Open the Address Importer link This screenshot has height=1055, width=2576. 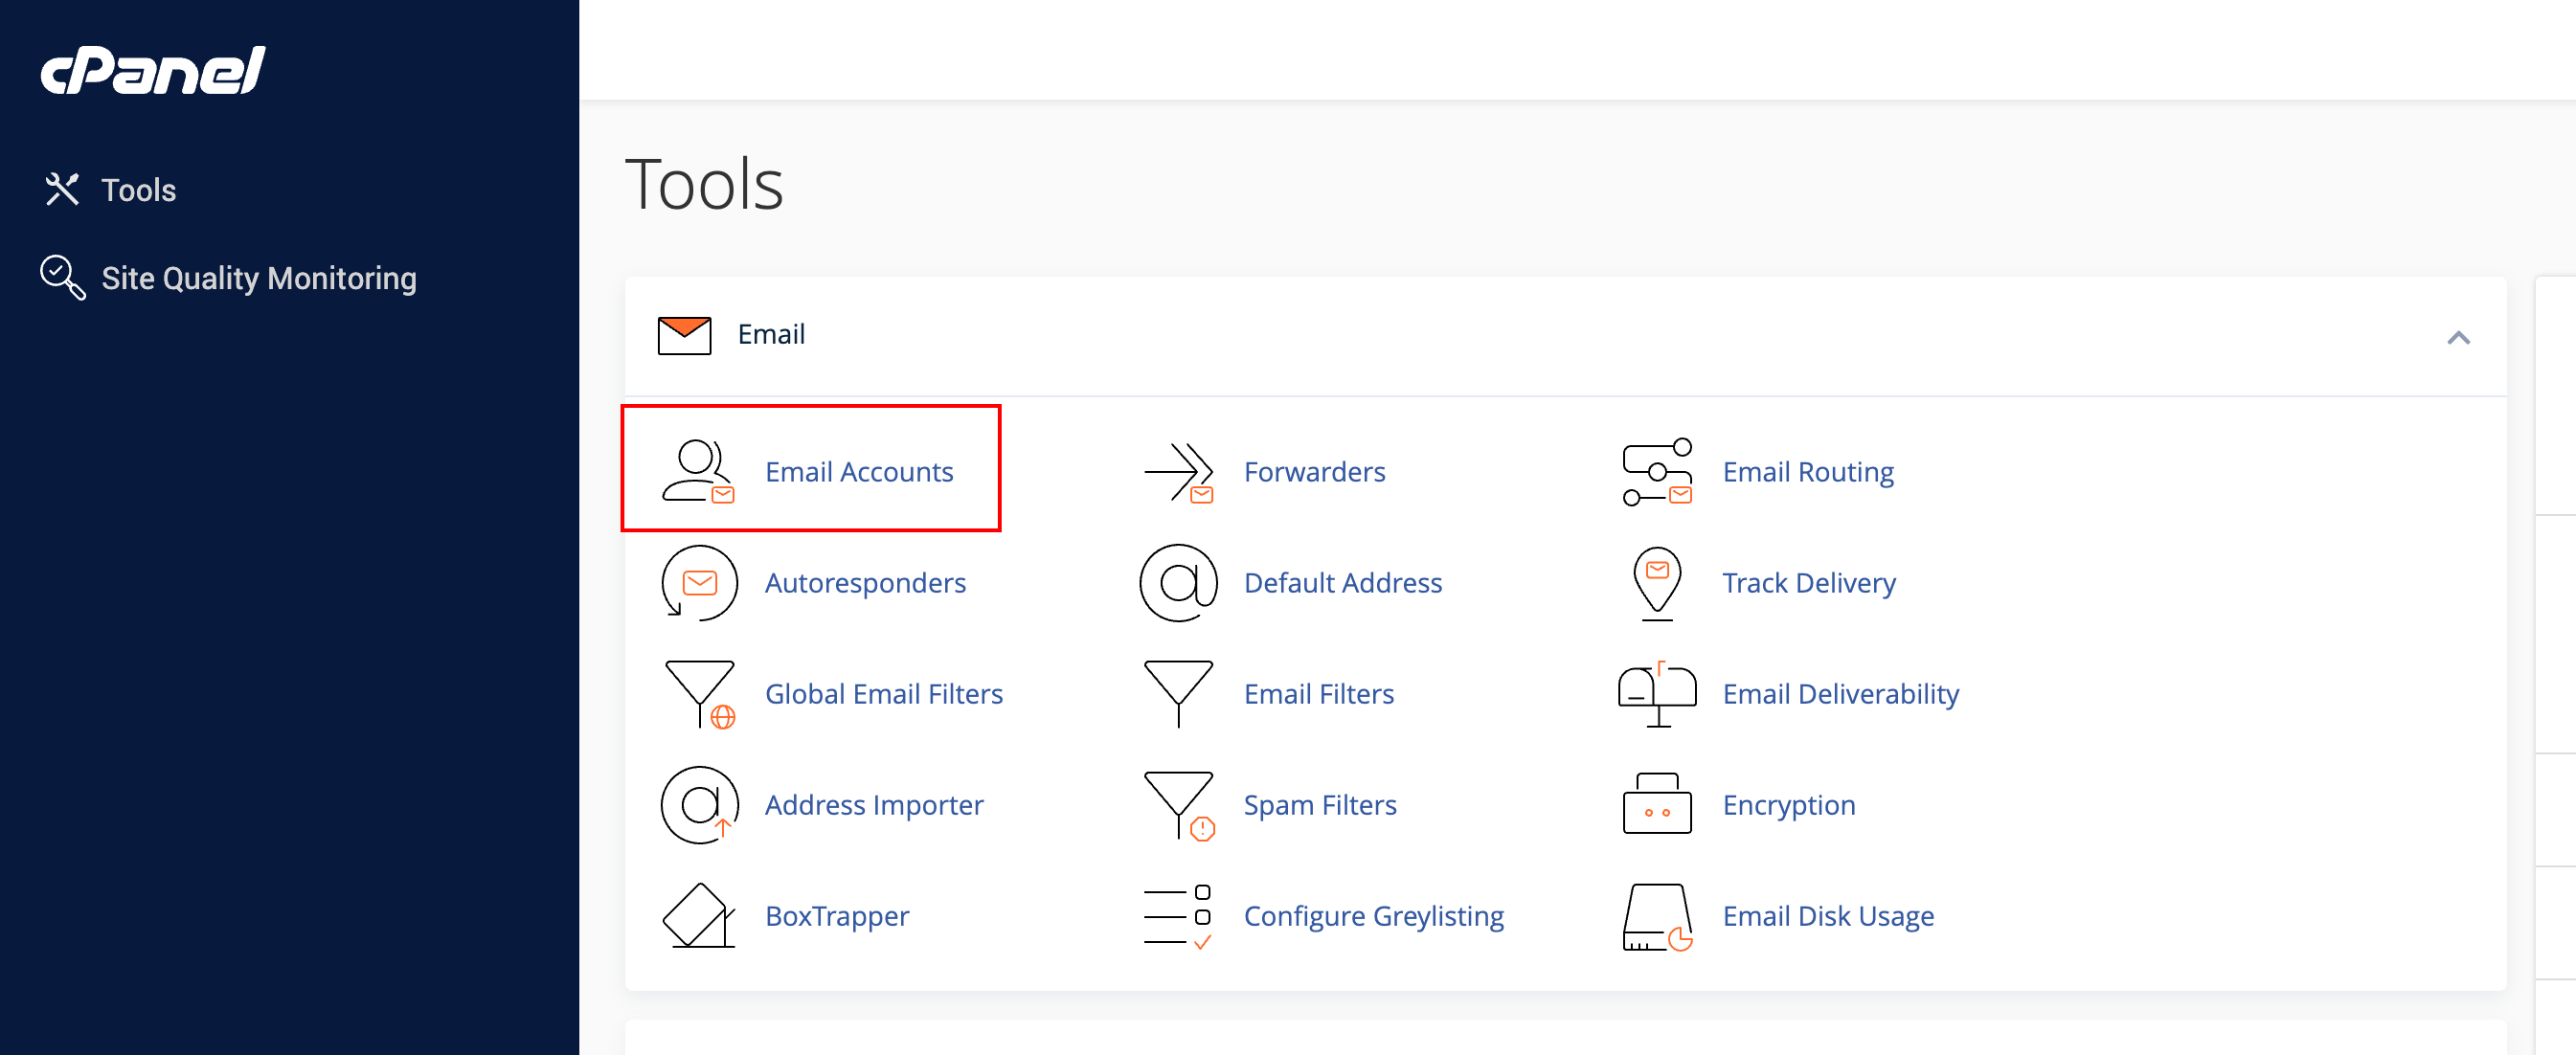(x=873, y=804)
